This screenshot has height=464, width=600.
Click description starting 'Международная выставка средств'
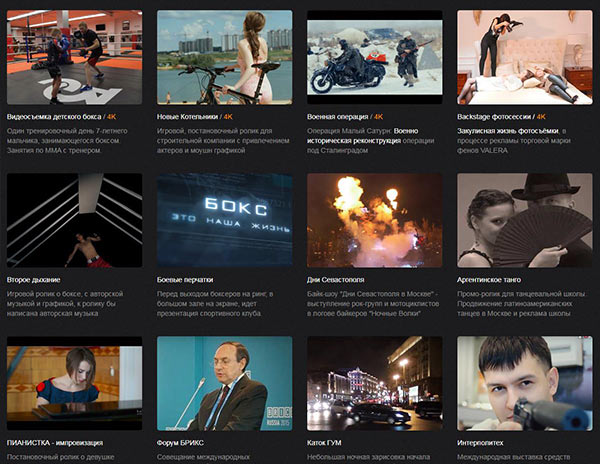click(x=514, y=457)
